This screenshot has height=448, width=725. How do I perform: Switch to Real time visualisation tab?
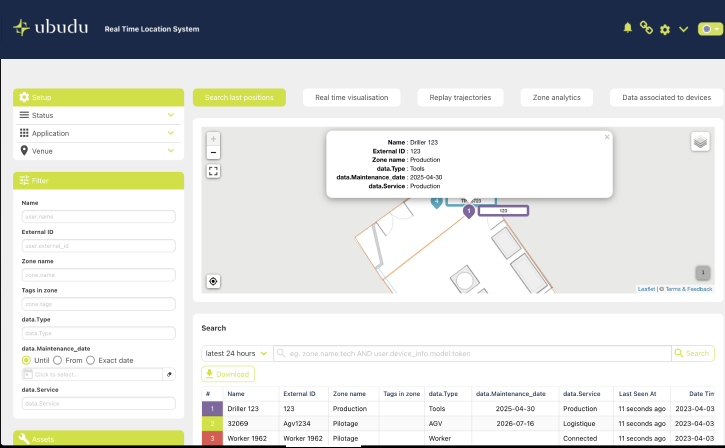click(x=351, y=98)
